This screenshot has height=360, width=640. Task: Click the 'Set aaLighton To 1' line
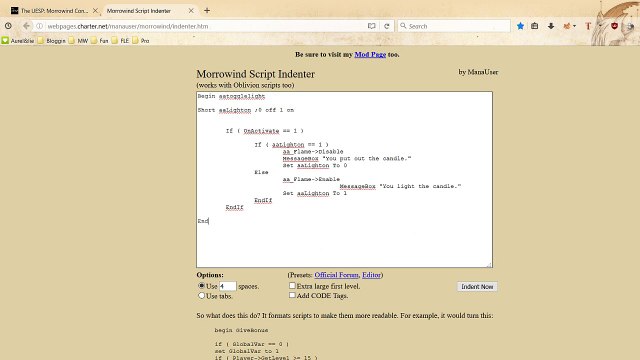pos(315,193)
